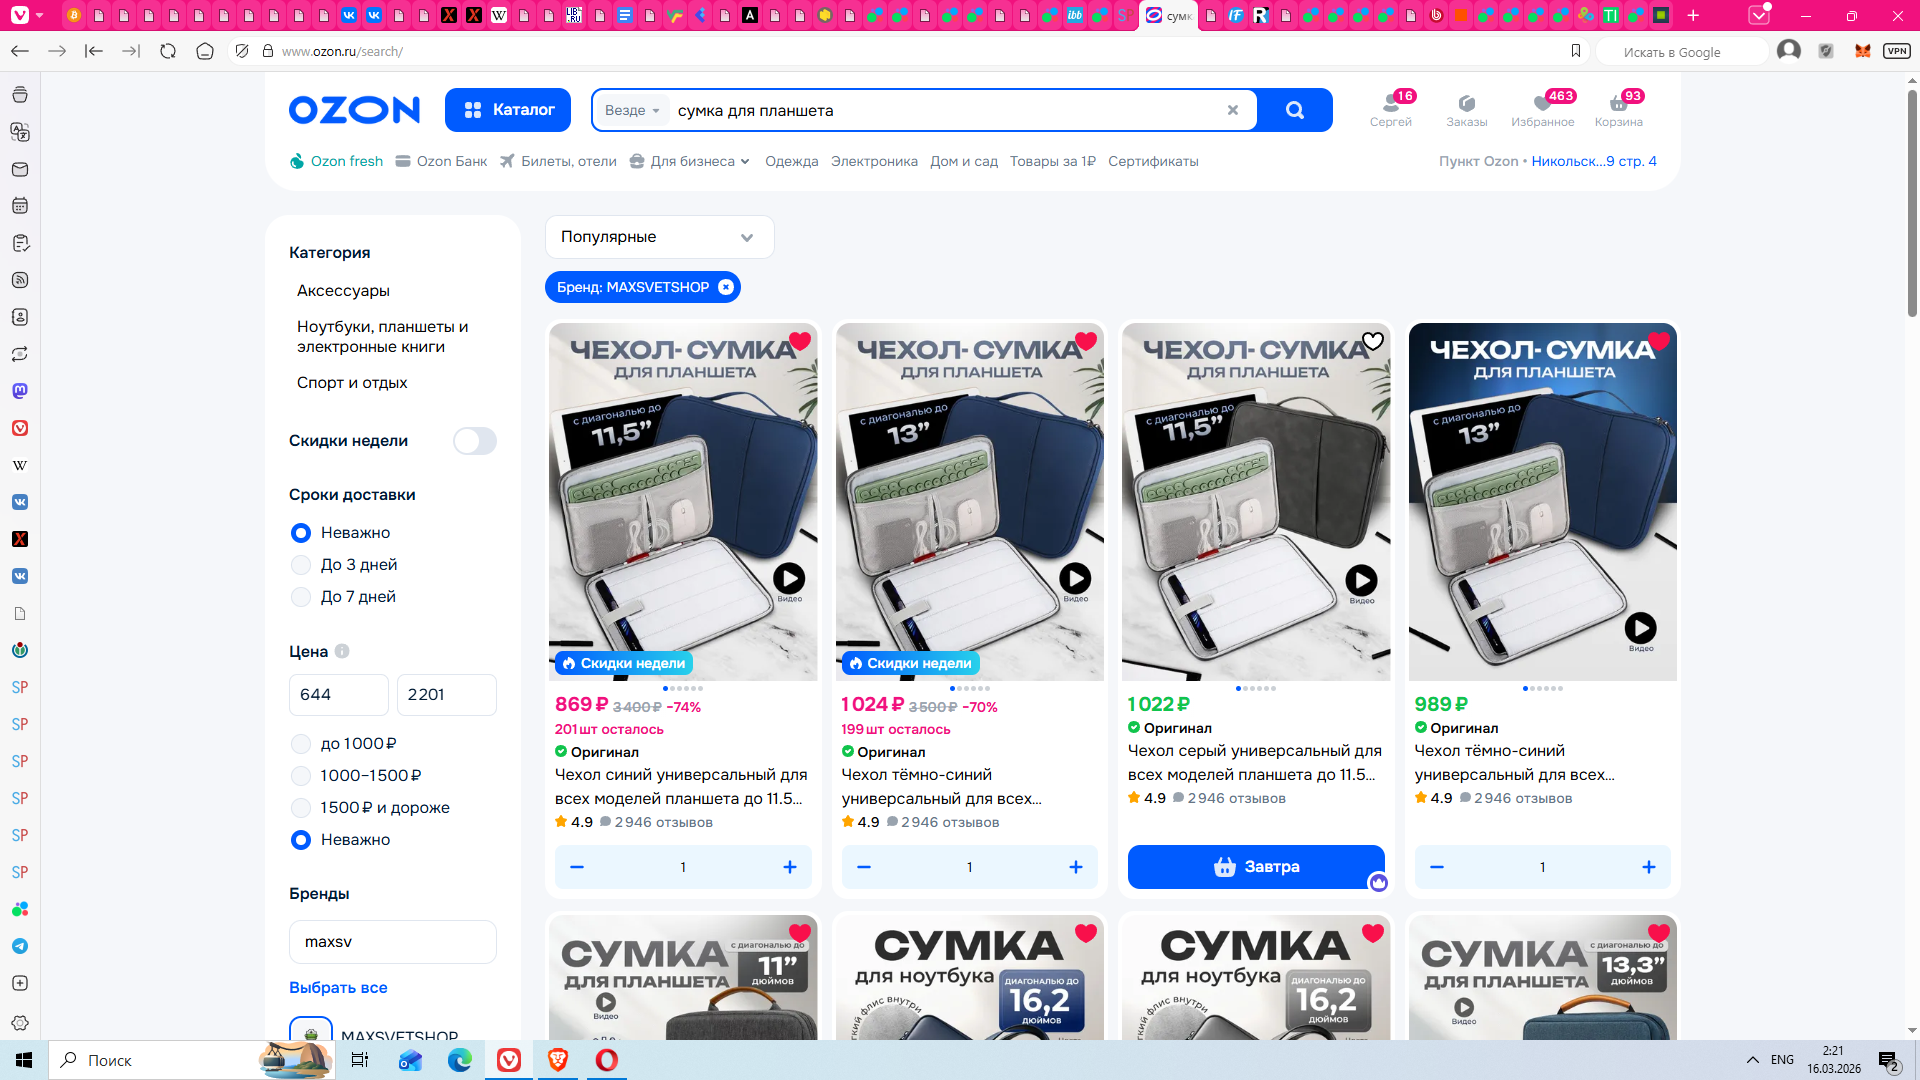Viewport: 1920px width, 1080px height.
Task: Remove the MAXSVETSHOP brand filter chip
Action: tap(726, 287)
